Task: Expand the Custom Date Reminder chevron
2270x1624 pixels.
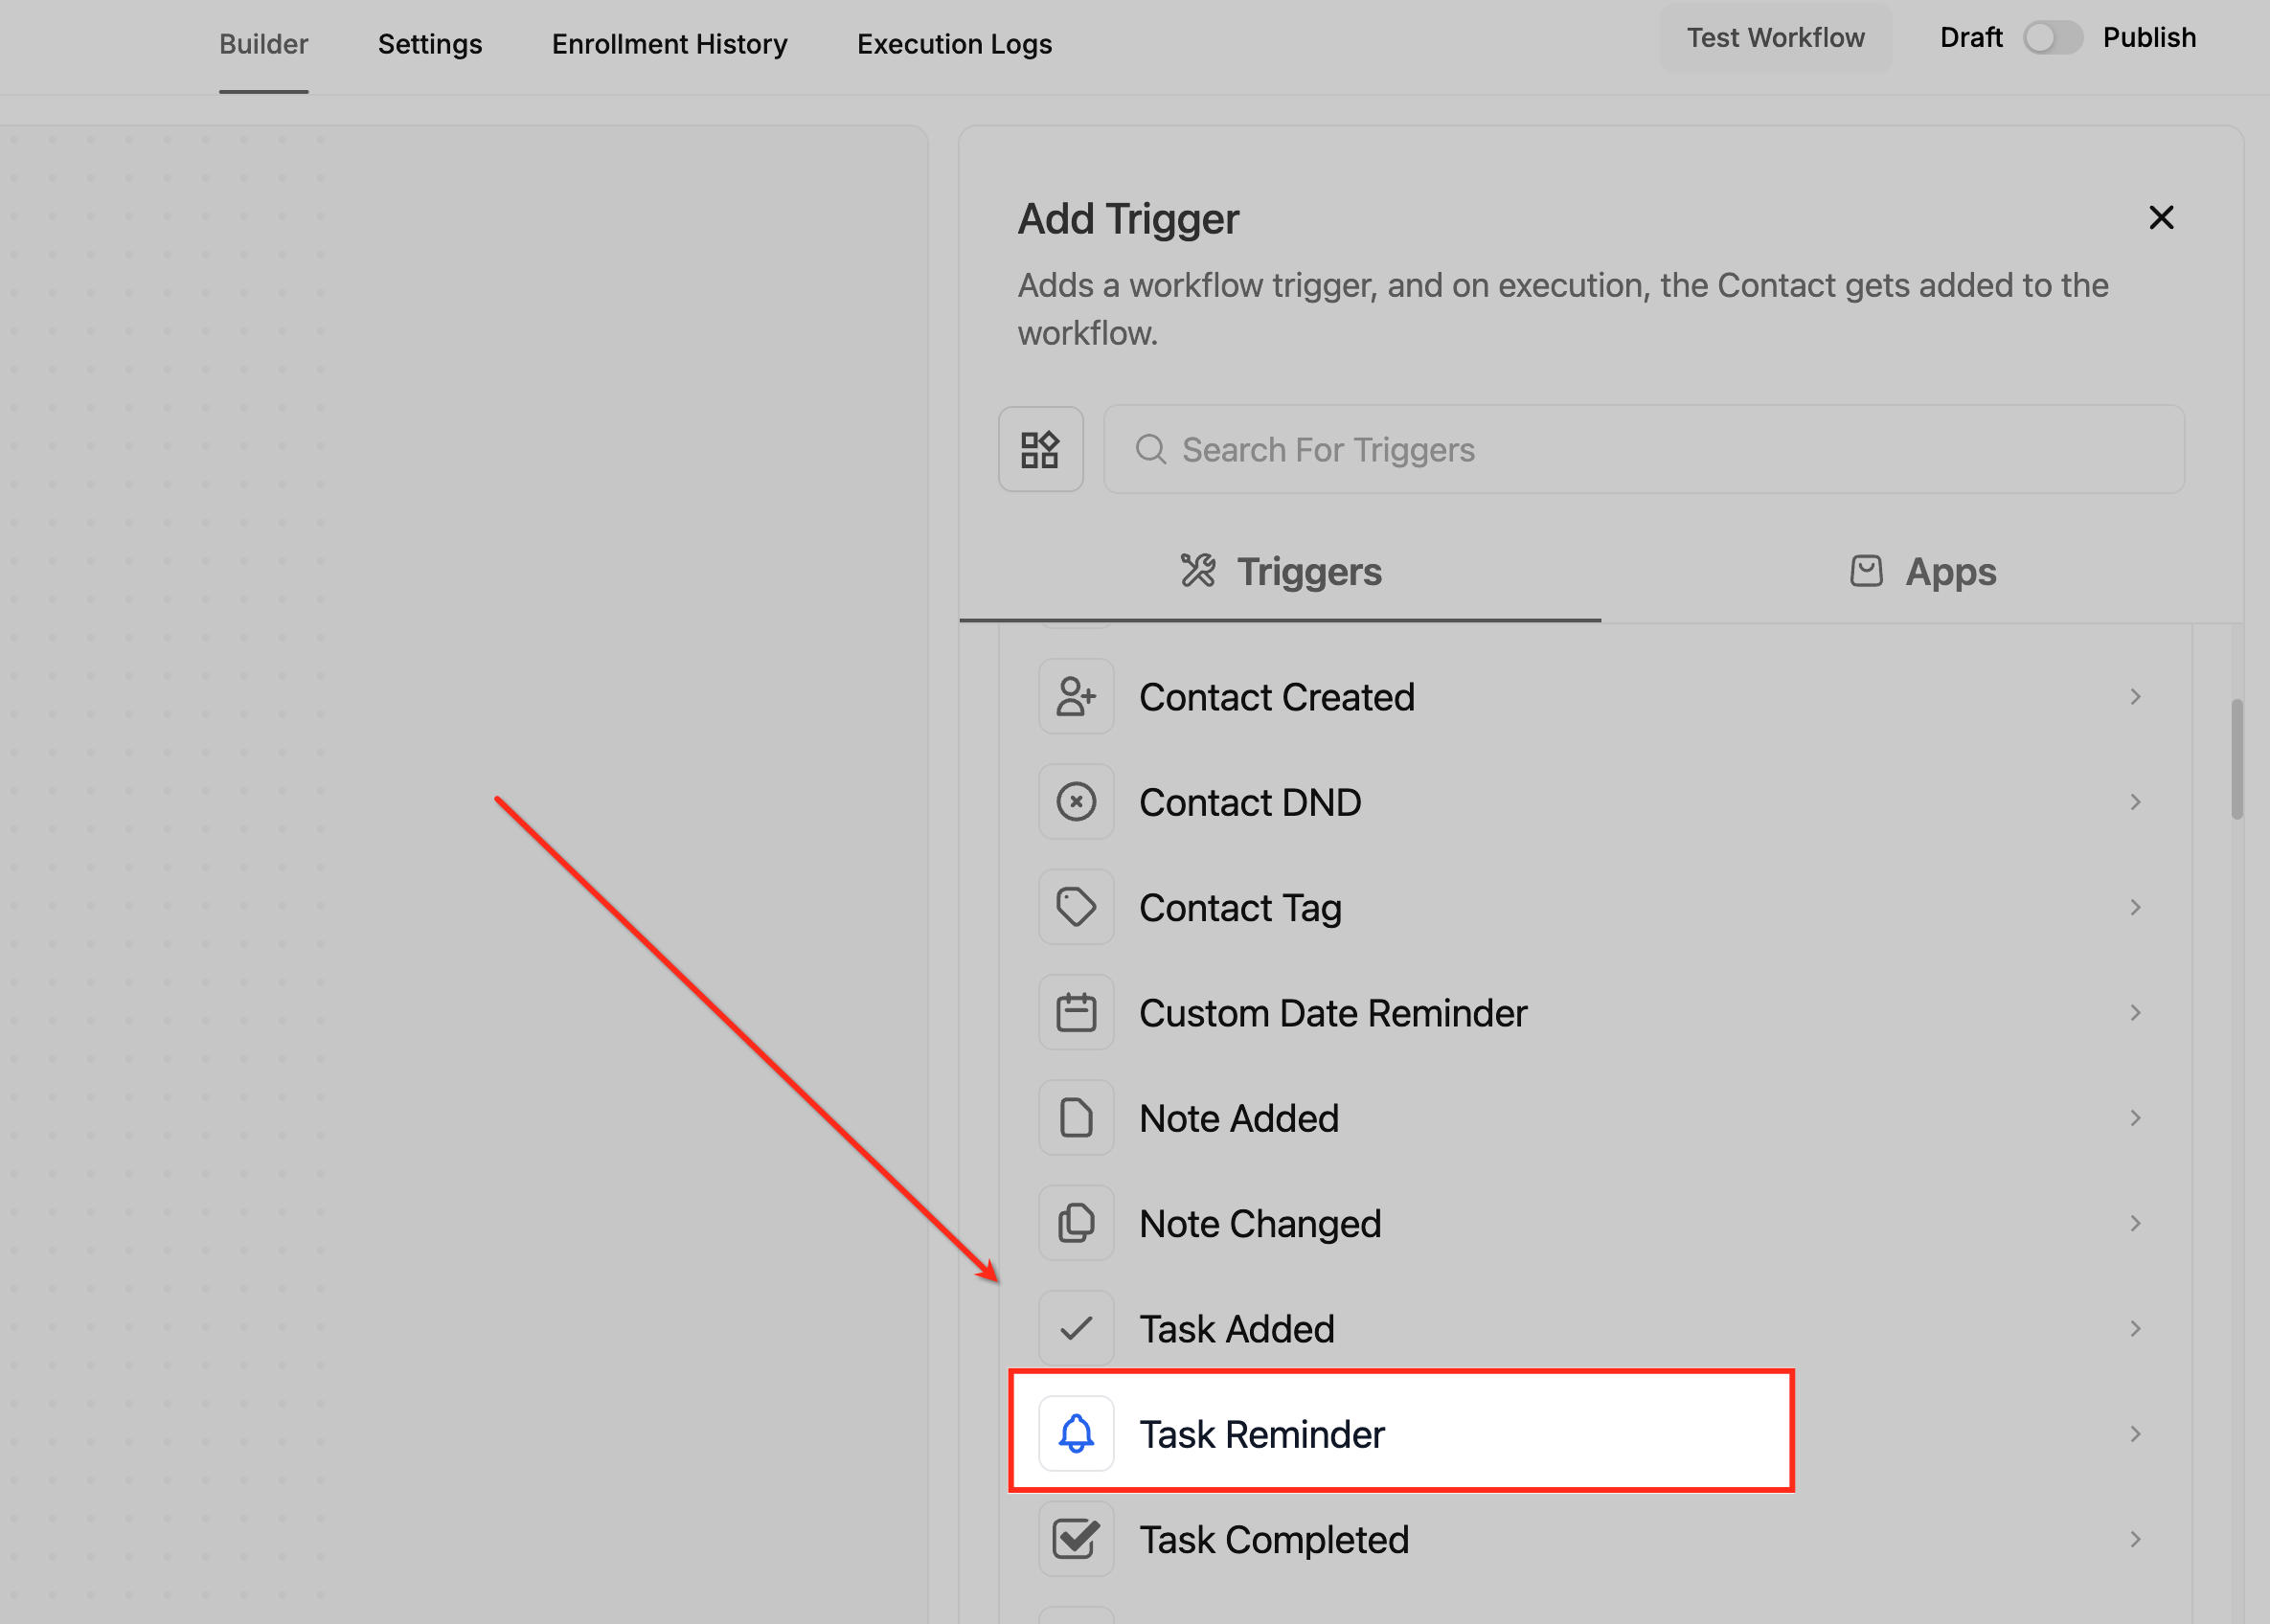Action: 2135,1013
